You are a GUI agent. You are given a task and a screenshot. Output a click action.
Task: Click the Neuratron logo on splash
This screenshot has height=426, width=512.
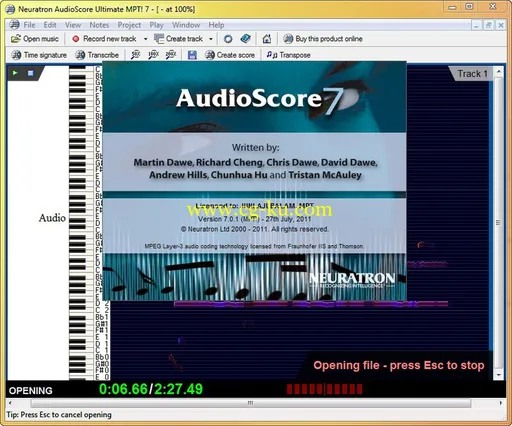pyautogui.click(x=353, y=279)
